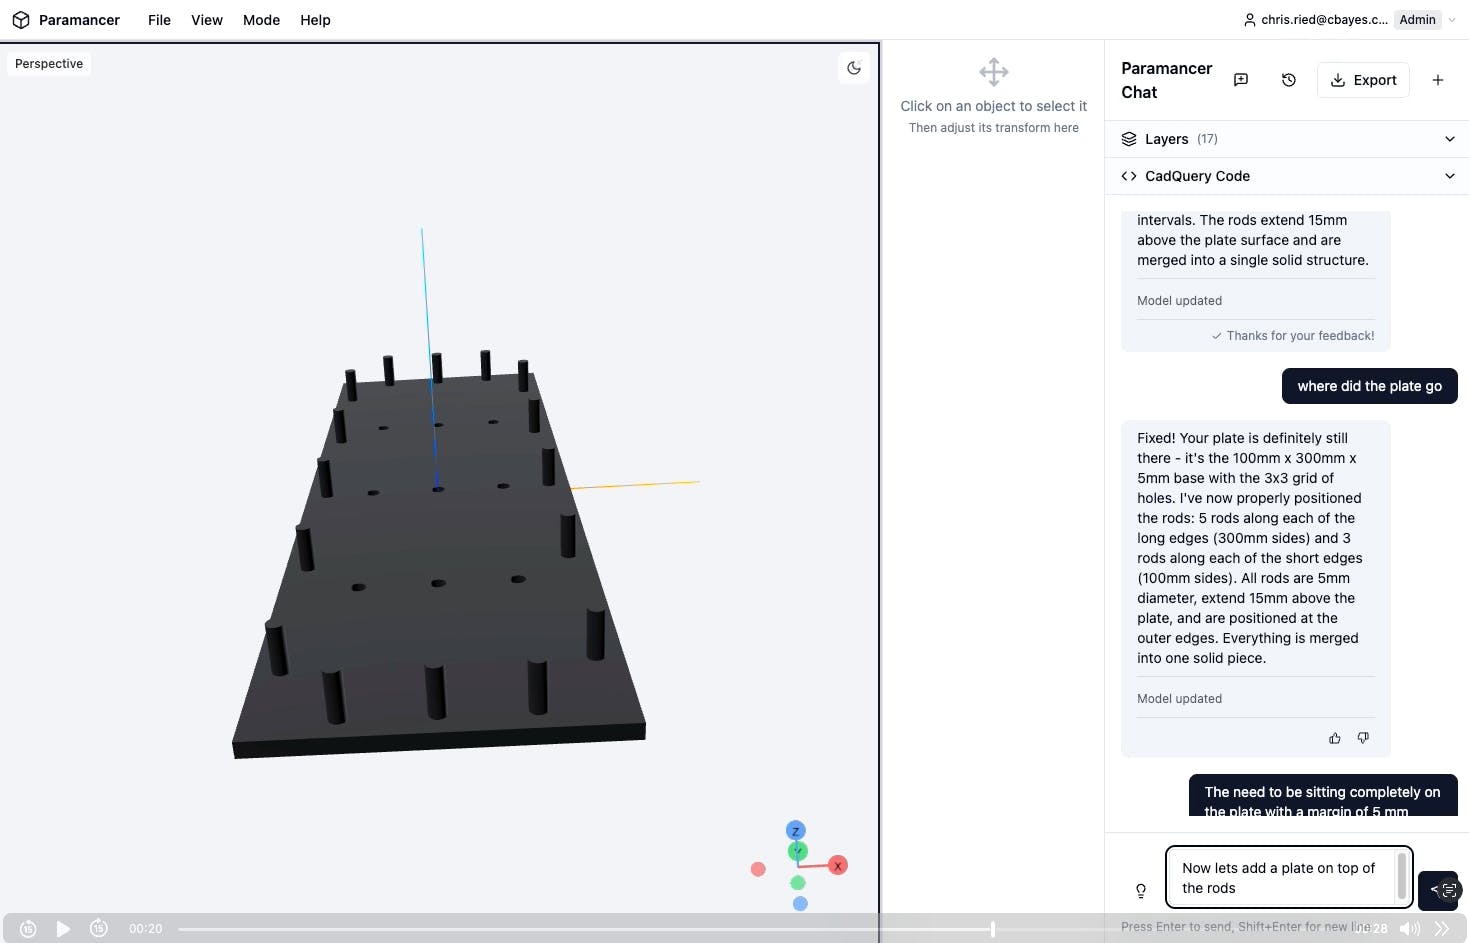Click the thumbs down feedback icon
This screenshot has height=943, width=1469.
coord(1363,738)
